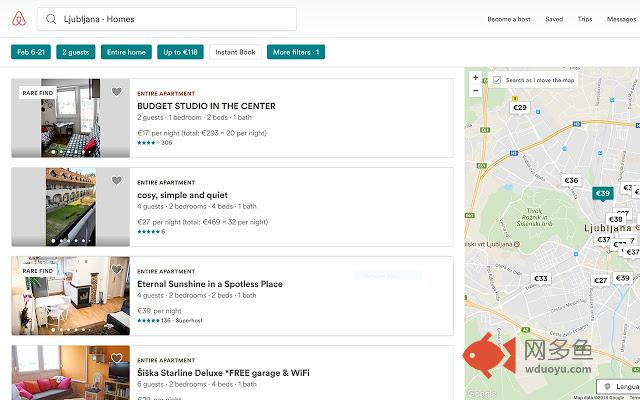
Task: Open Become a host
Action: [x=509, y=19]
